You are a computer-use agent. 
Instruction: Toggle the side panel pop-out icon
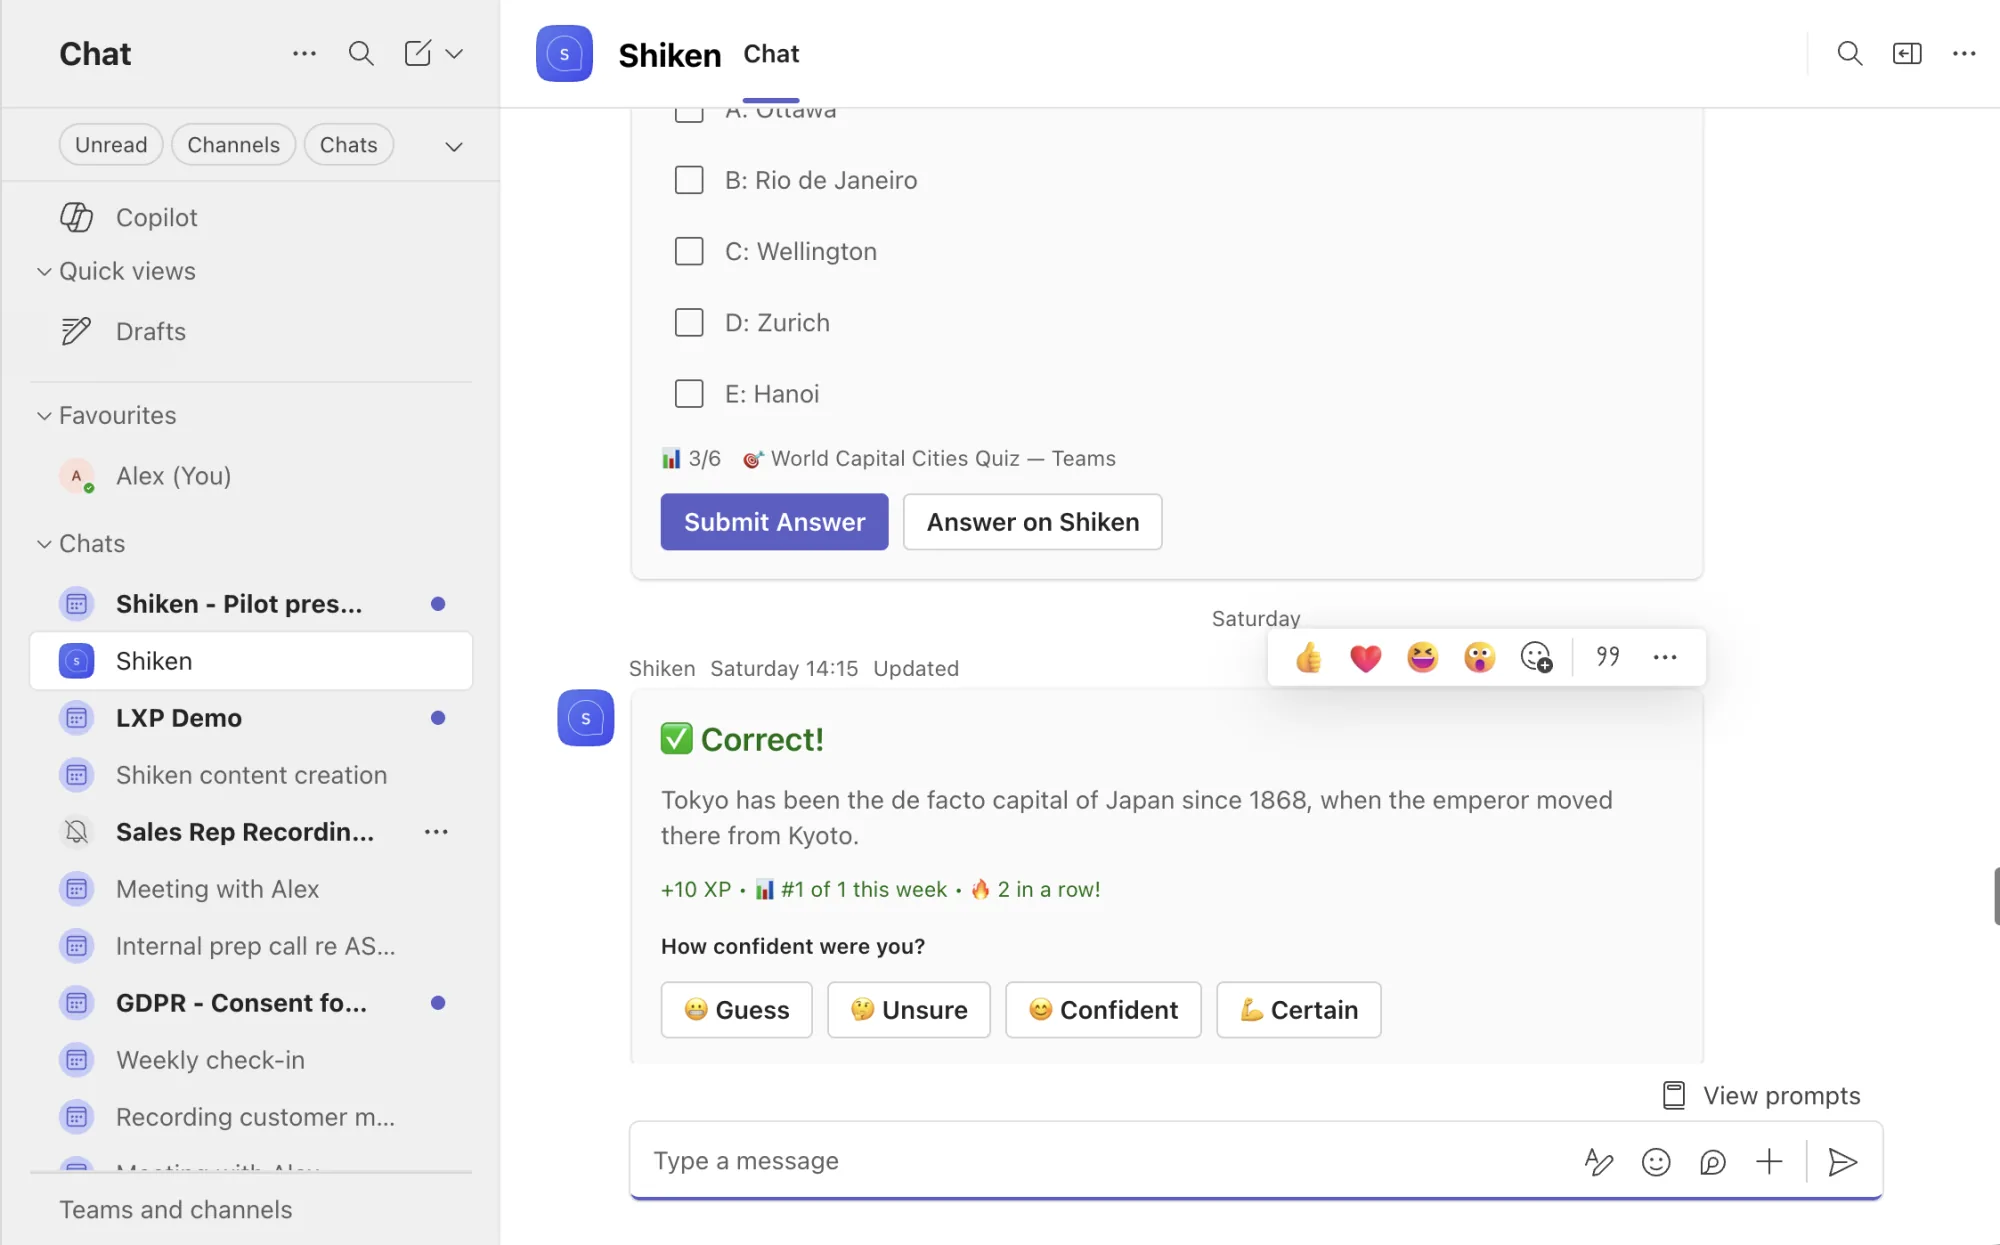click(x=1907, y=53)
